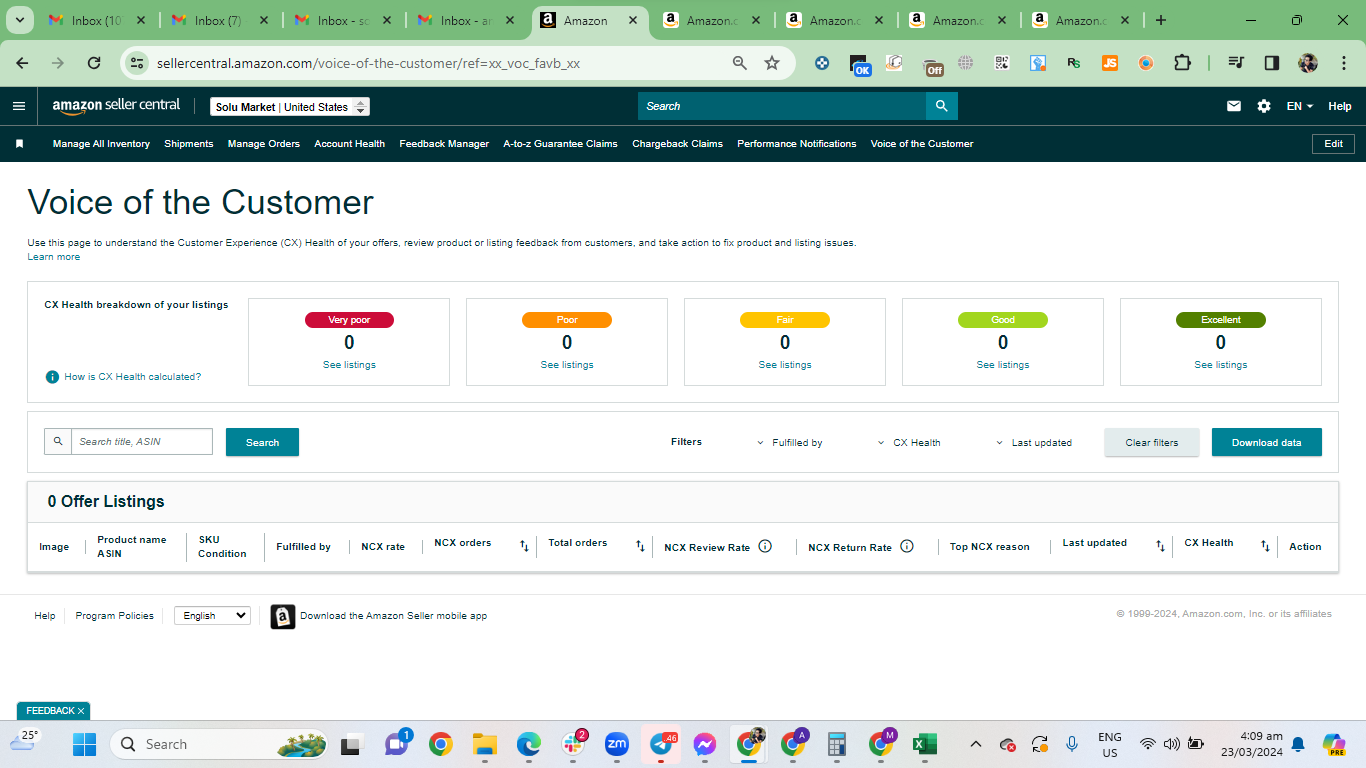Image resolution: width=1366 pixels, height=768 pixels.
Task: Click the Amazon Seller mobile app icon in the footer
Action: (283, 616)
